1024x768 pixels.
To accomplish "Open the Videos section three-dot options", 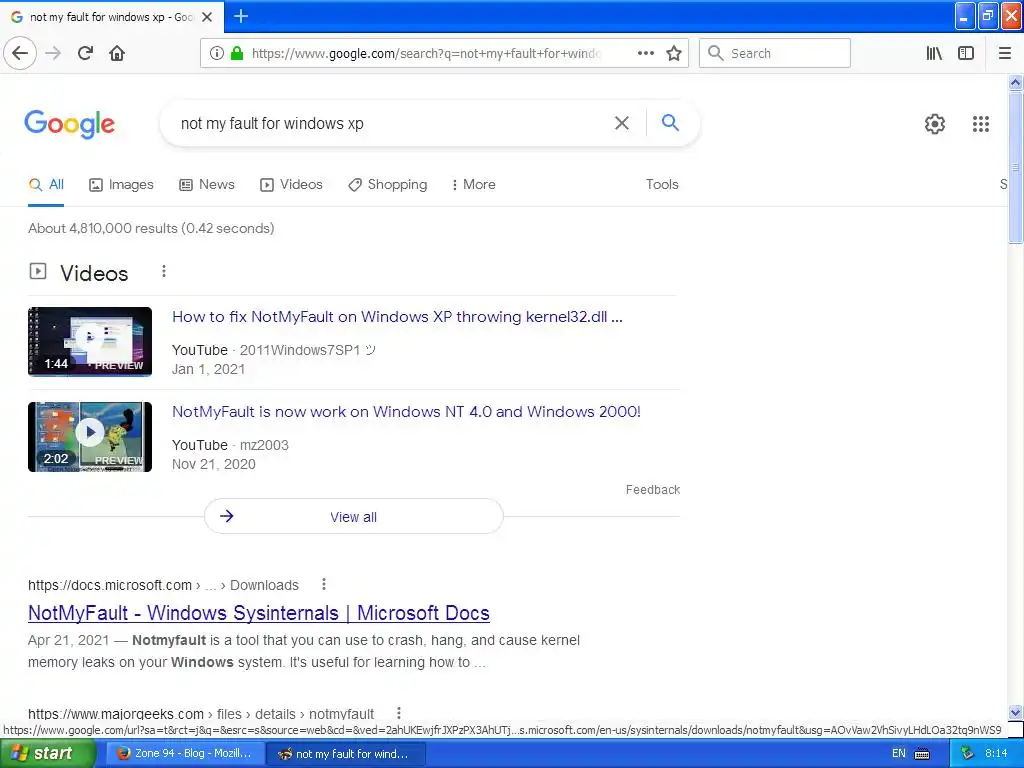I will (164, 271).
